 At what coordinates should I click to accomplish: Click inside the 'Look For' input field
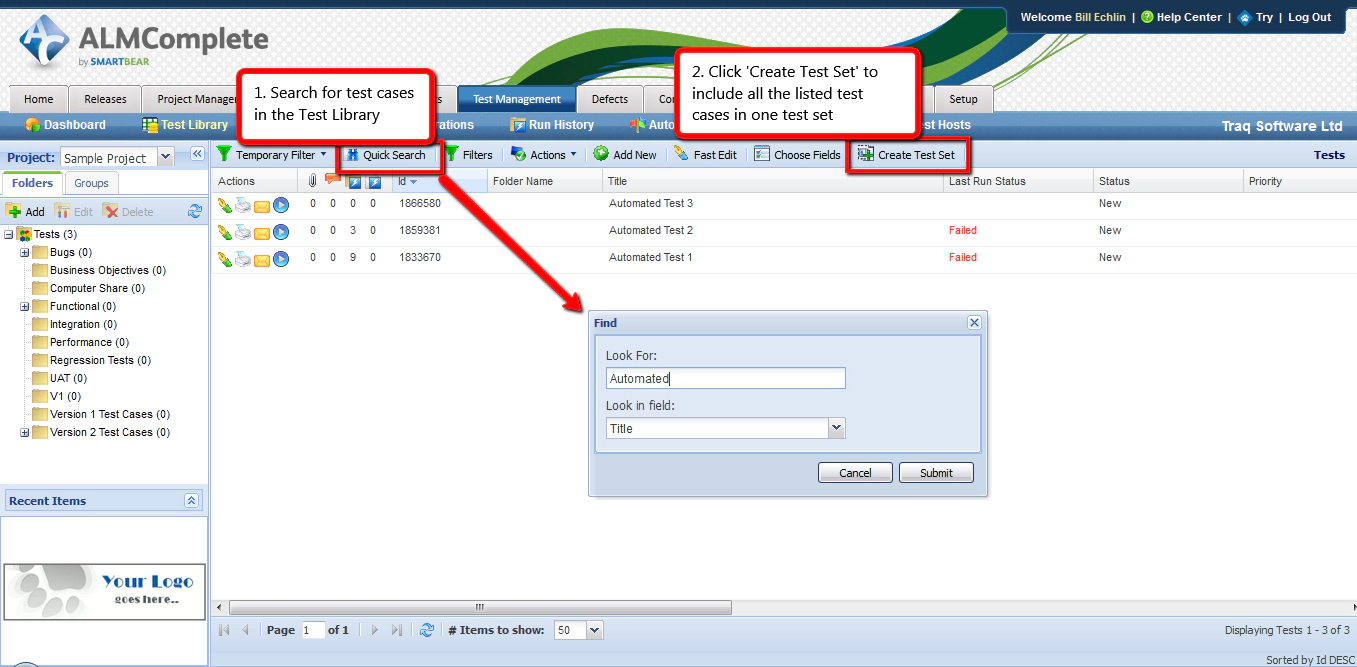tap(724, 378)
